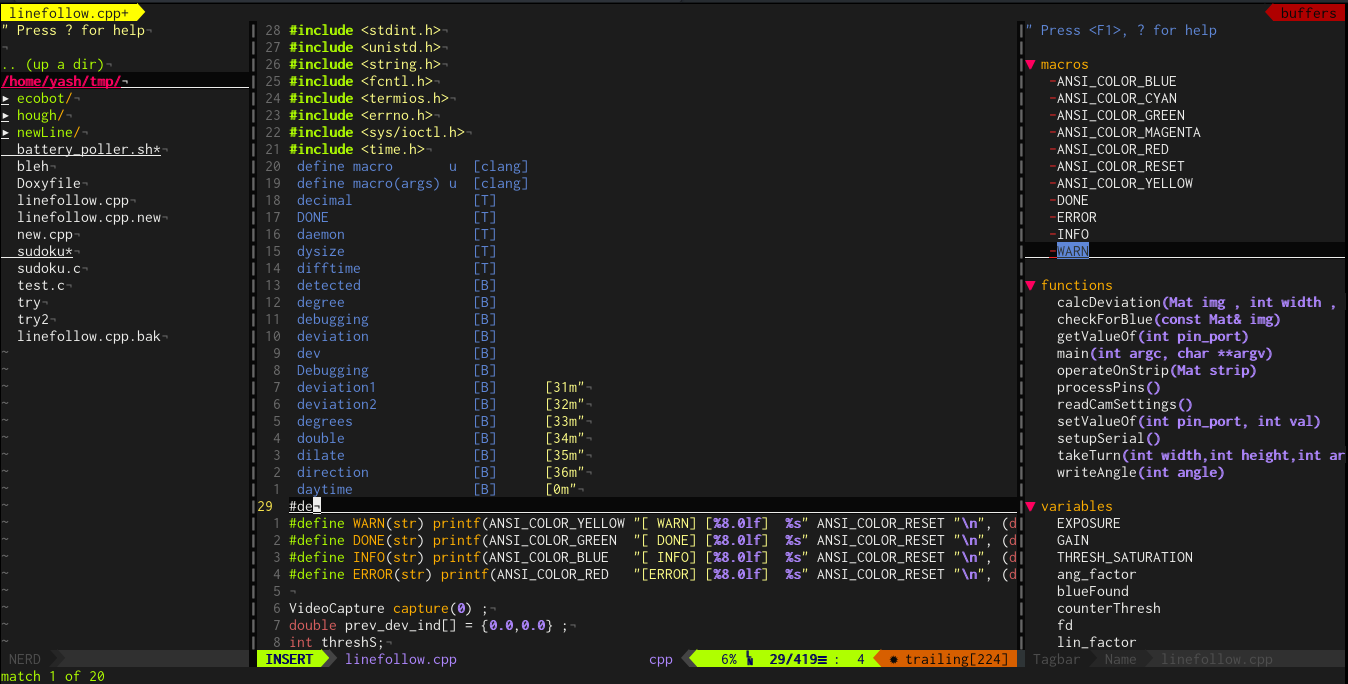1348x684 pixels.
Task: Jump to ANSI_COLOR_BLUE macro tag
Action: [x=1117, y=81]
